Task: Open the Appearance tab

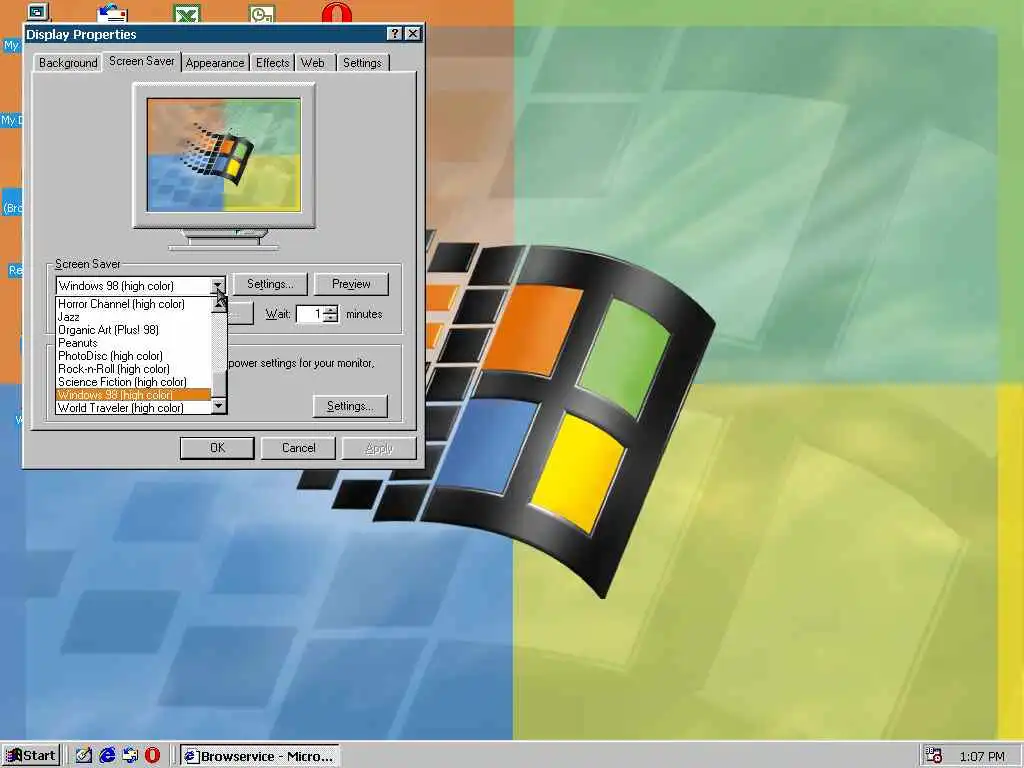Action: [215, 63]
